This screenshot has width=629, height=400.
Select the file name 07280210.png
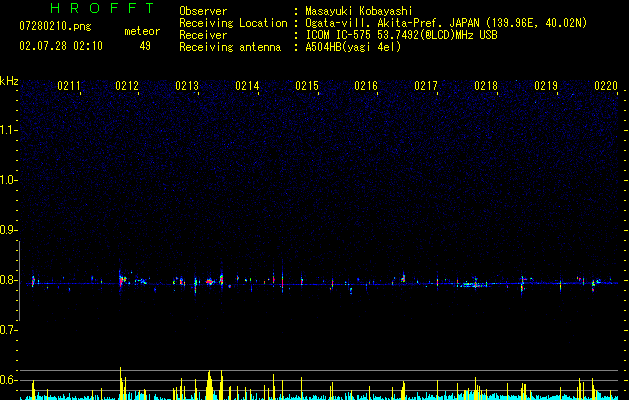[55, 27]
